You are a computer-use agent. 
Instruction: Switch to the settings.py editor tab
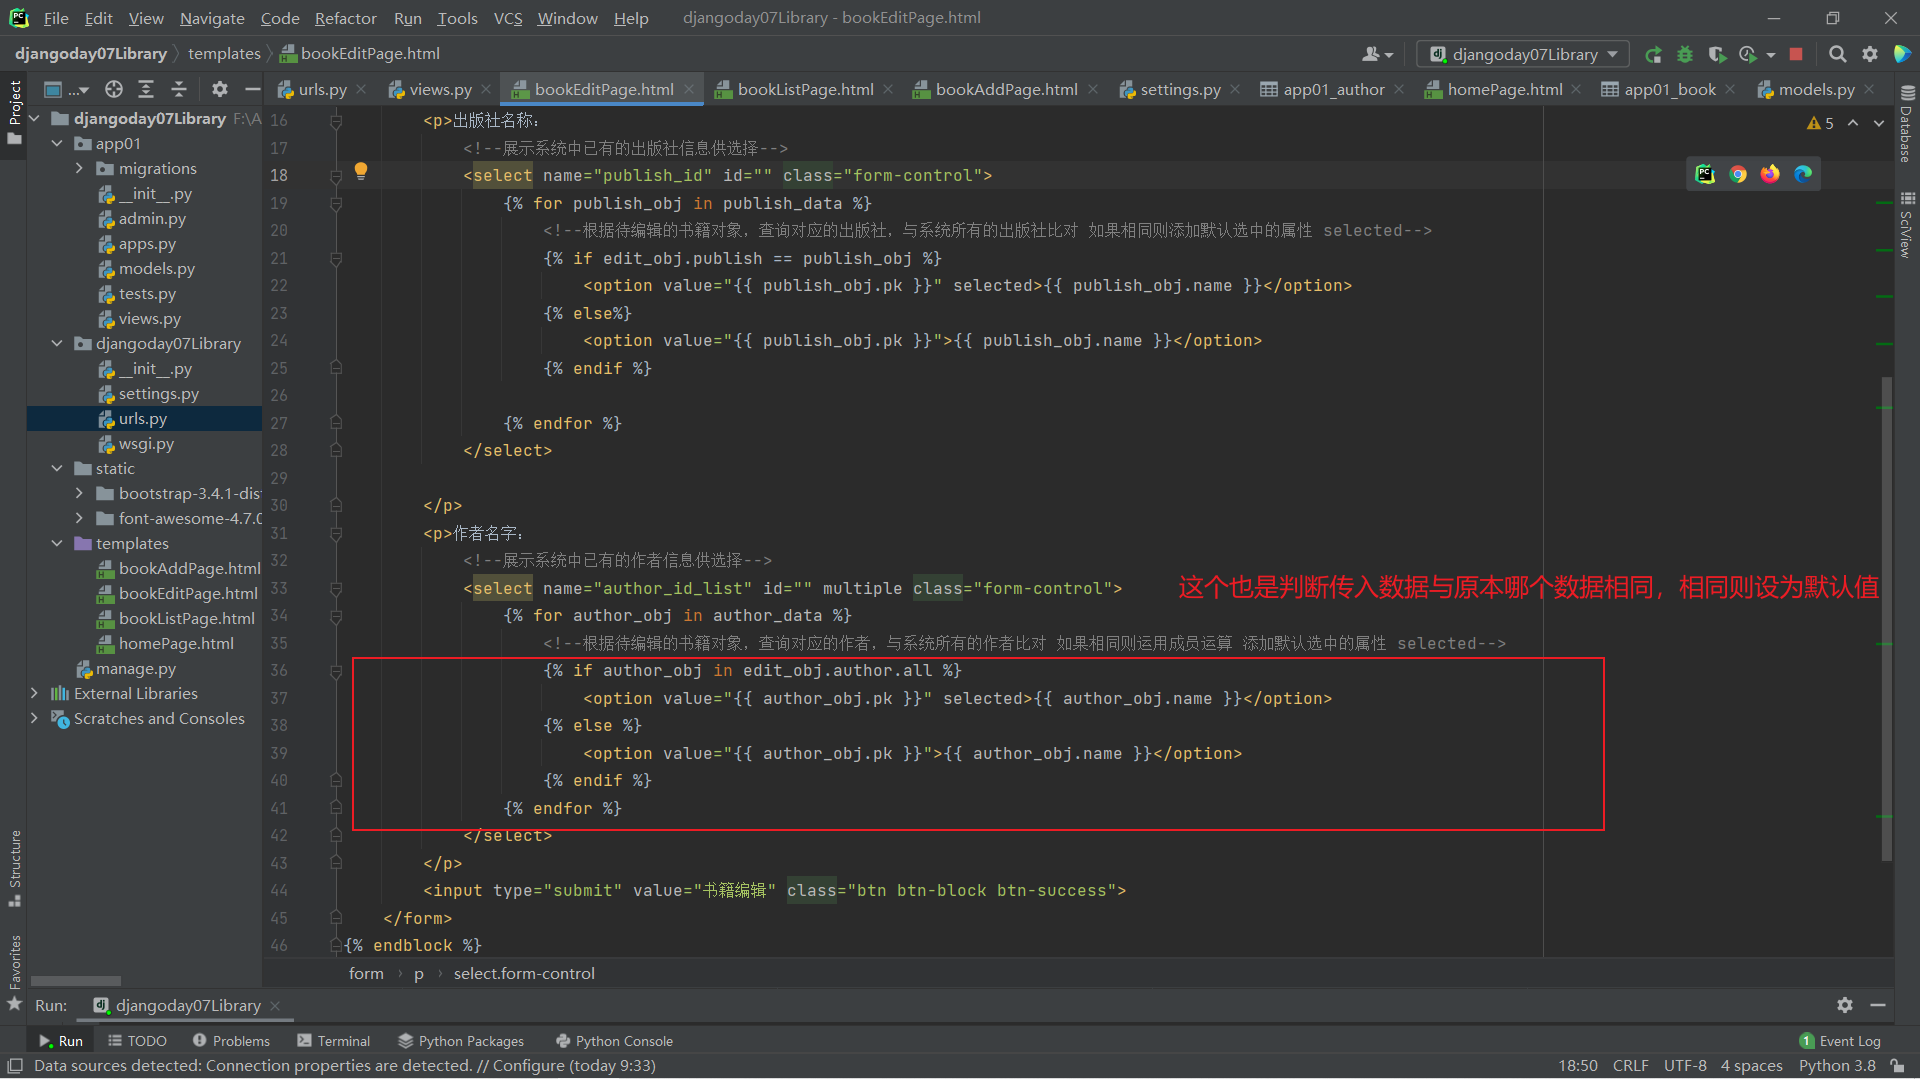tap(1180, 89)
